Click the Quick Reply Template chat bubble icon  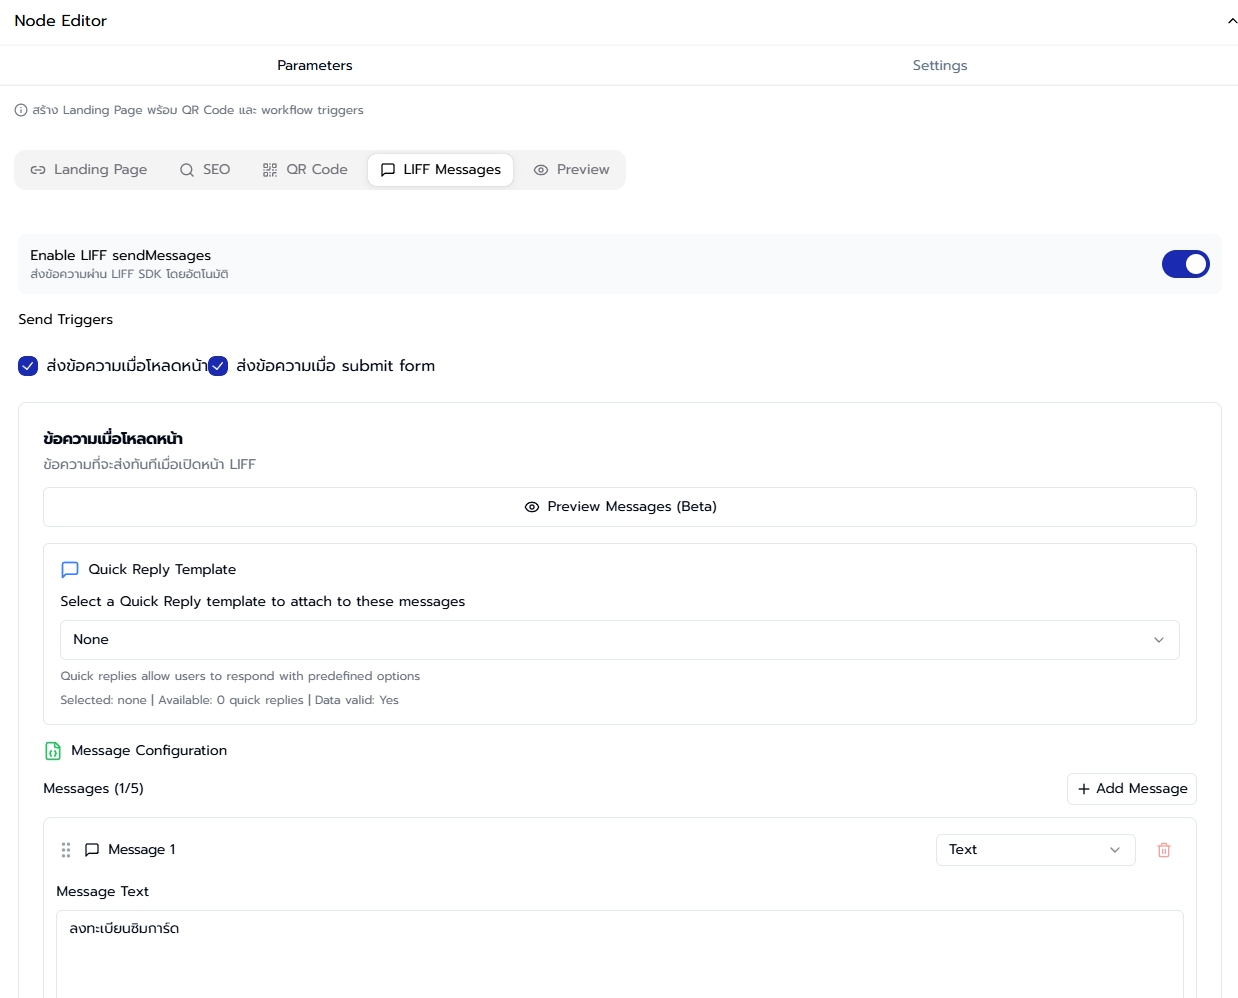click(69, 569)
